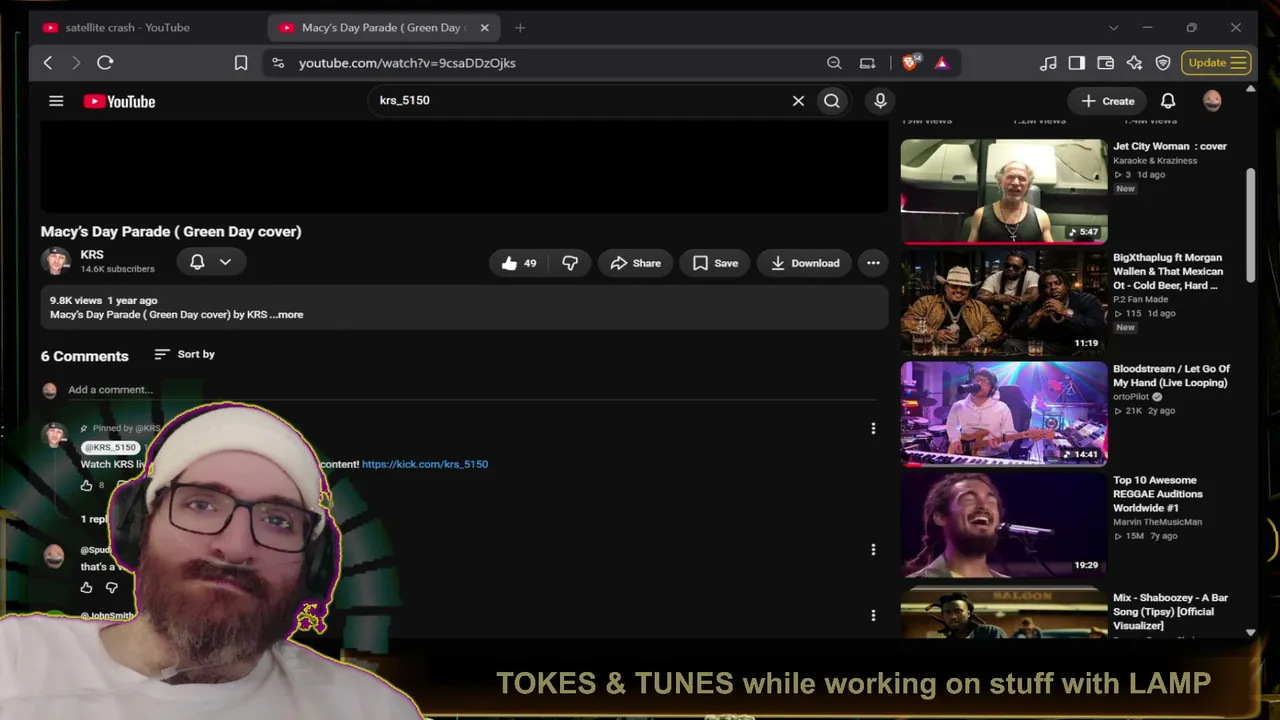Reload the current YouTube page
Image resolution: width=1280 pixels, height=720 pixels.
[105, 63]
